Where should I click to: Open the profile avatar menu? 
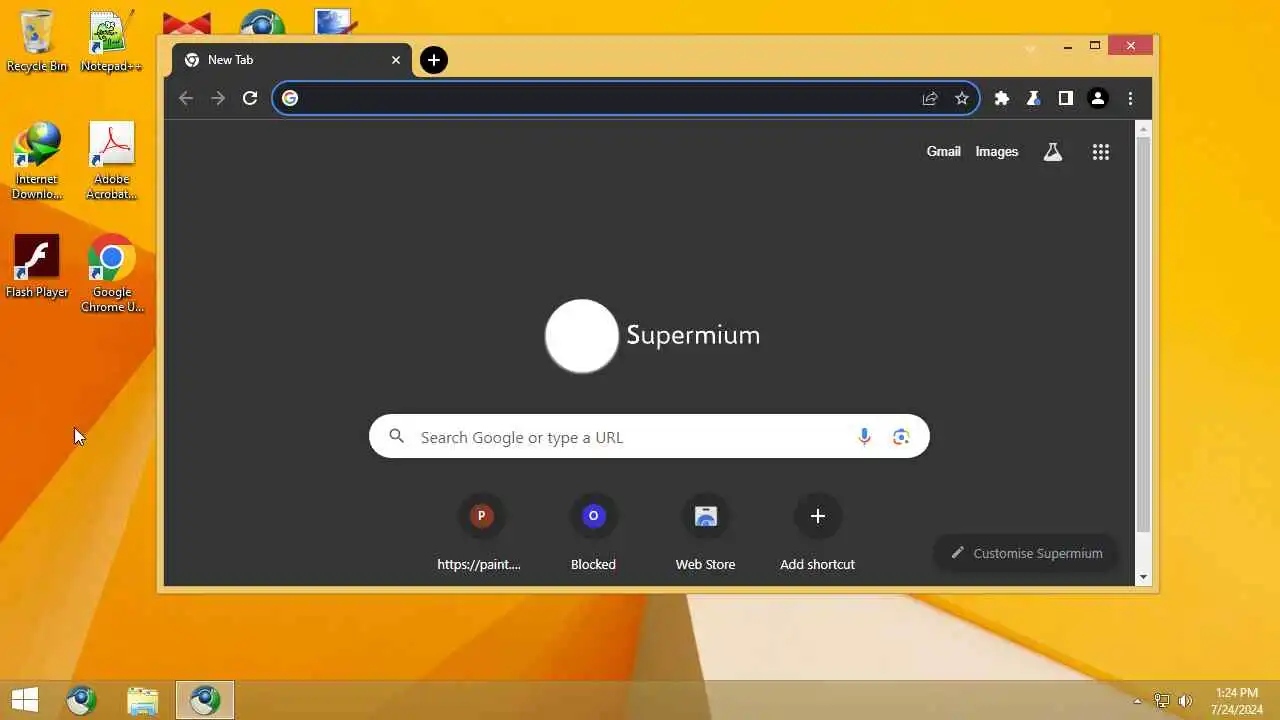click(x=1098, y=98)
